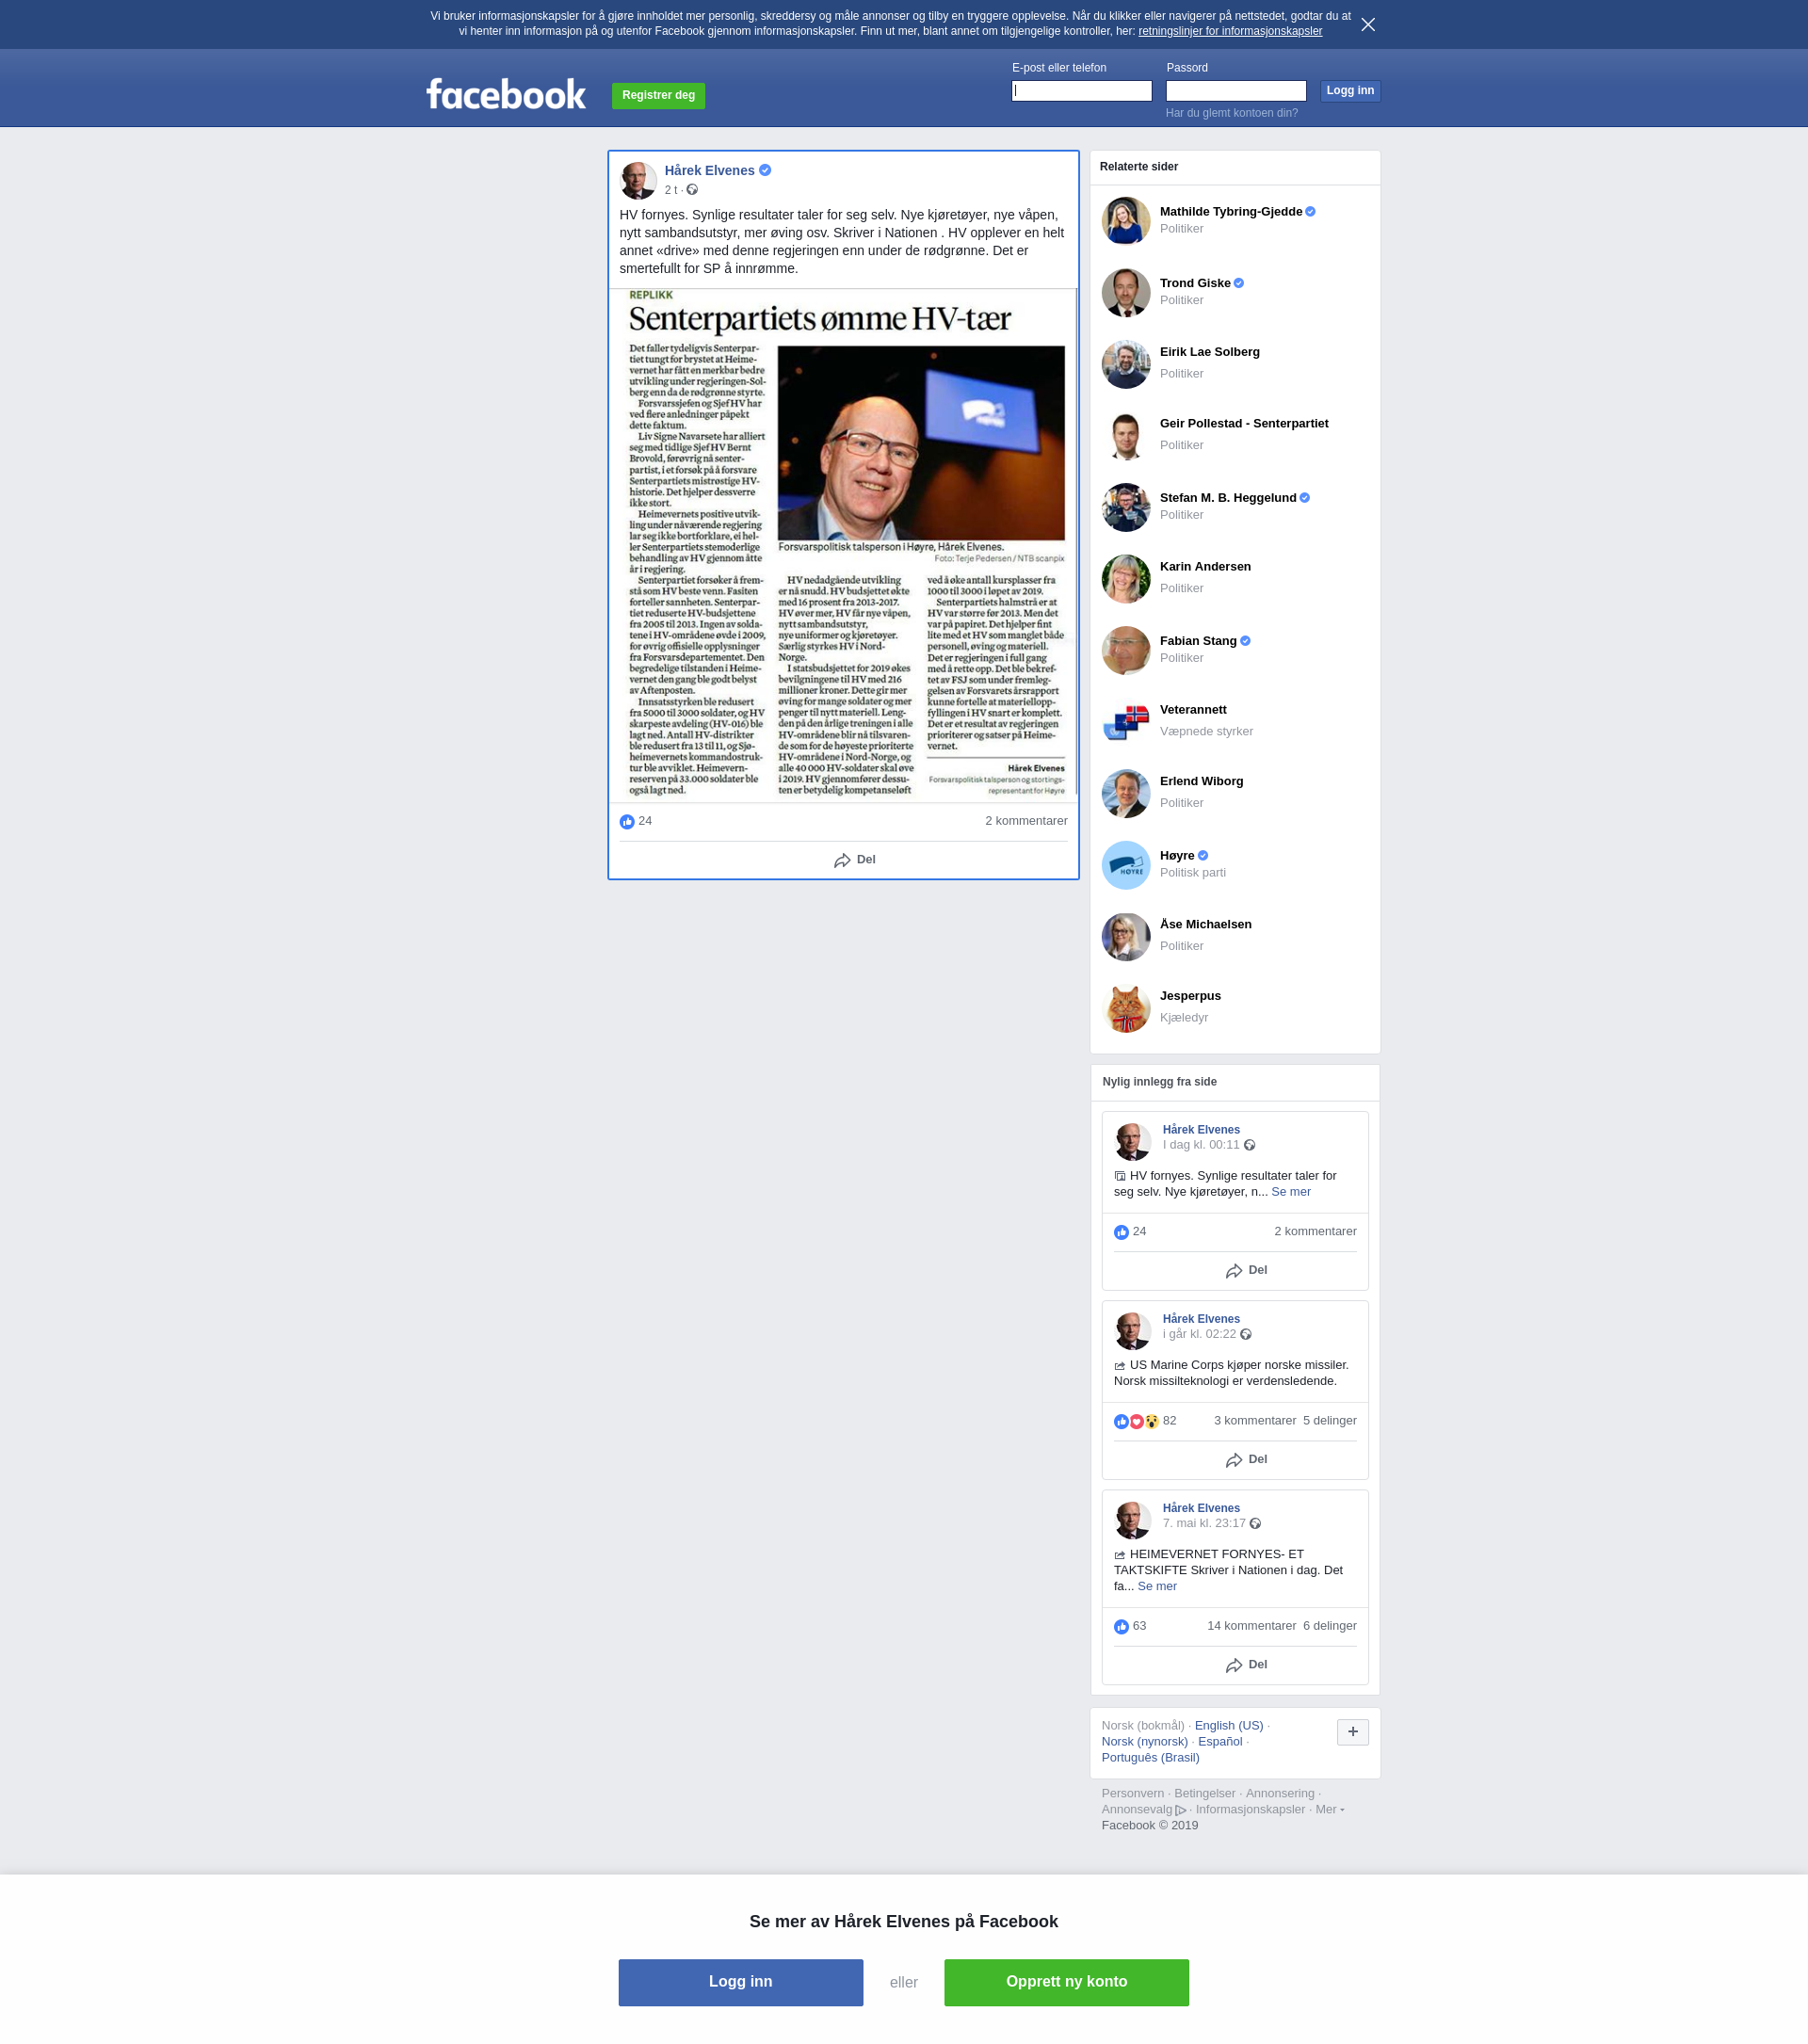
Task: Click like icon showing 63
Action: click(1121, 1627)
